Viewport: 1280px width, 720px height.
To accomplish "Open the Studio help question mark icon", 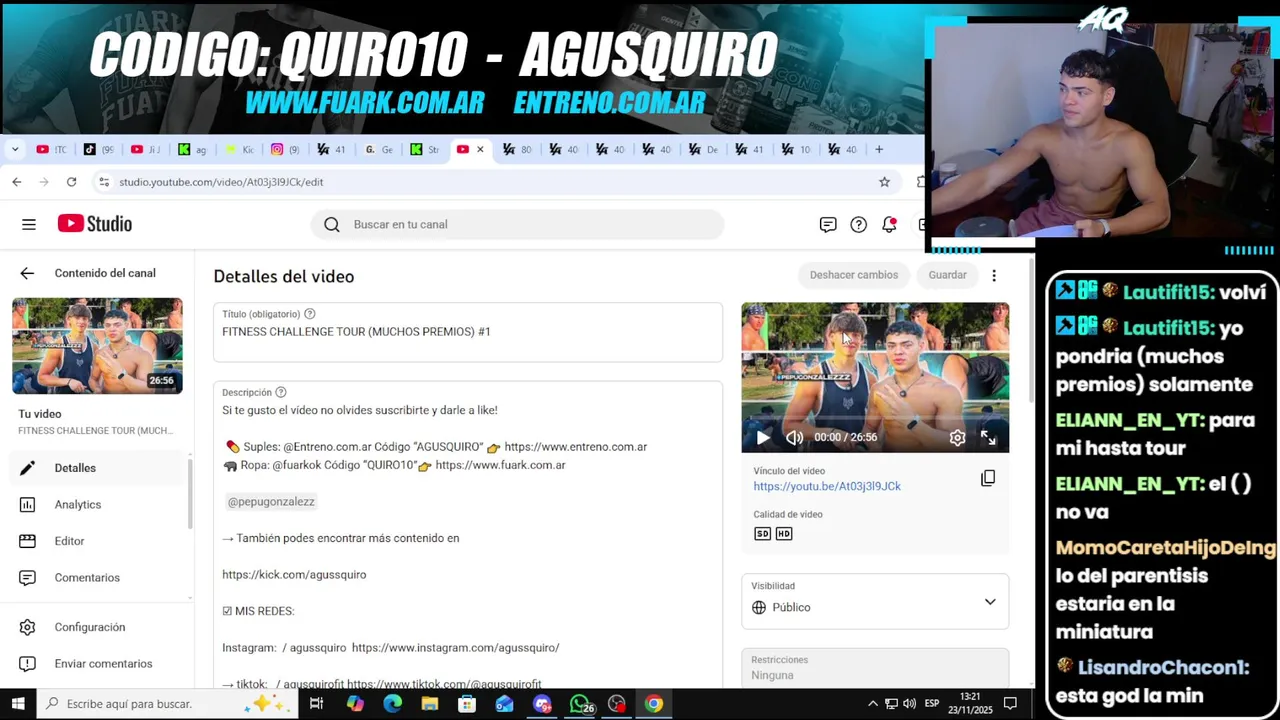I will [858, 224].
